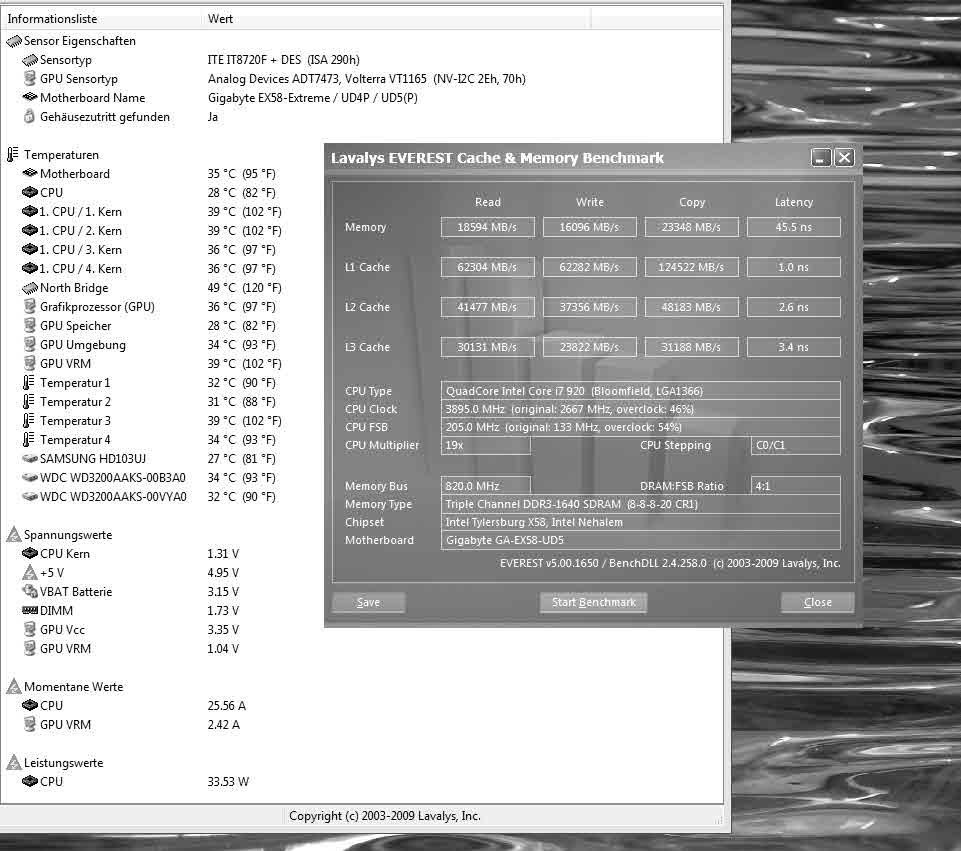The image size is (961, 851).
Task: Click the Memory Type DDR3-1640 SDRAM field
Action: 640,504
